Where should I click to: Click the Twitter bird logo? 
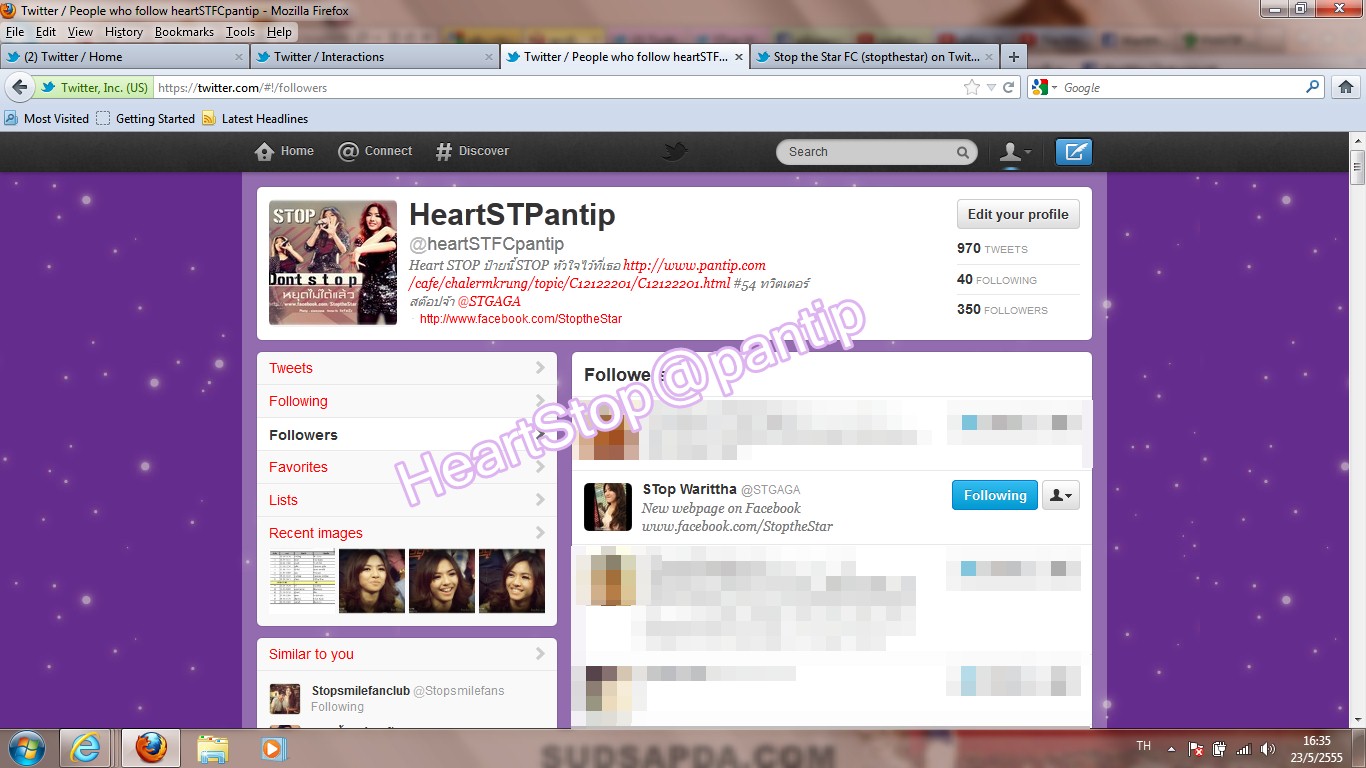tap(675, 151)
